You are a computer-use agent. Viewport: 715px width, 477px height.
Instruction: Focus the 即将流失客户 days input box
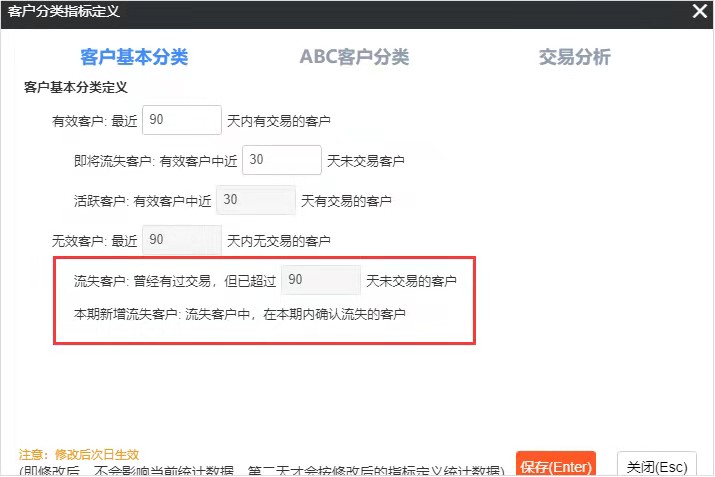click(x=281, y=160)
